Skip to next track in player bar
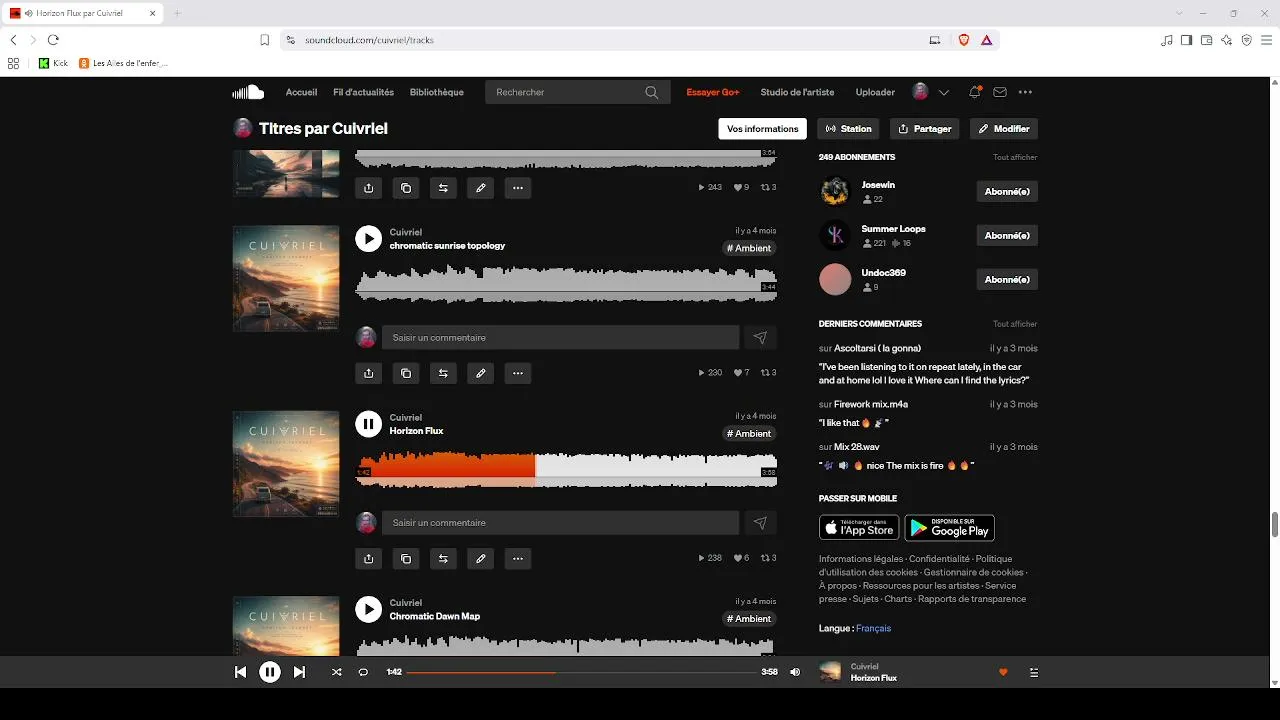The width and height of the screenshot is (1280, 720). (299, 672)
